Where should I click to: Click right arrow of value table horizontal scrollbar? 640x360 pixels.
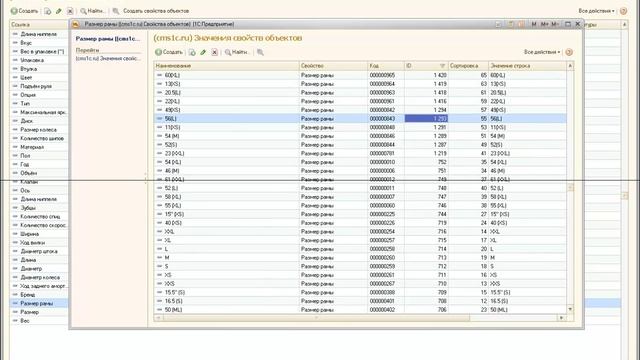[x=562, y=318]
